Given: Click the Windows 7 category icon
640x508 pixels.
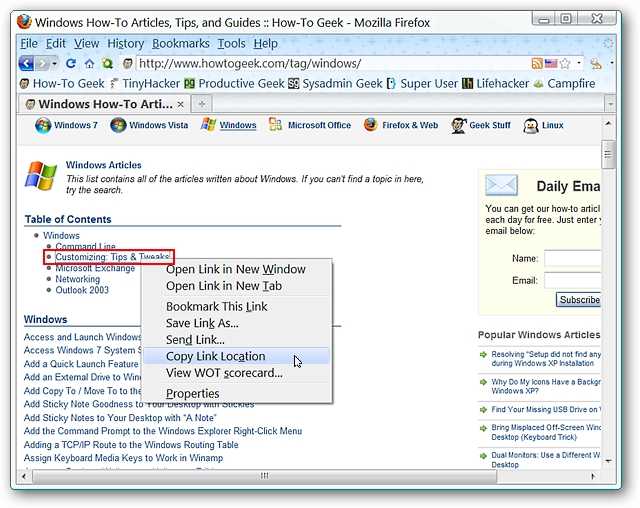Looking at the screenshot, I should coord(43,126).
